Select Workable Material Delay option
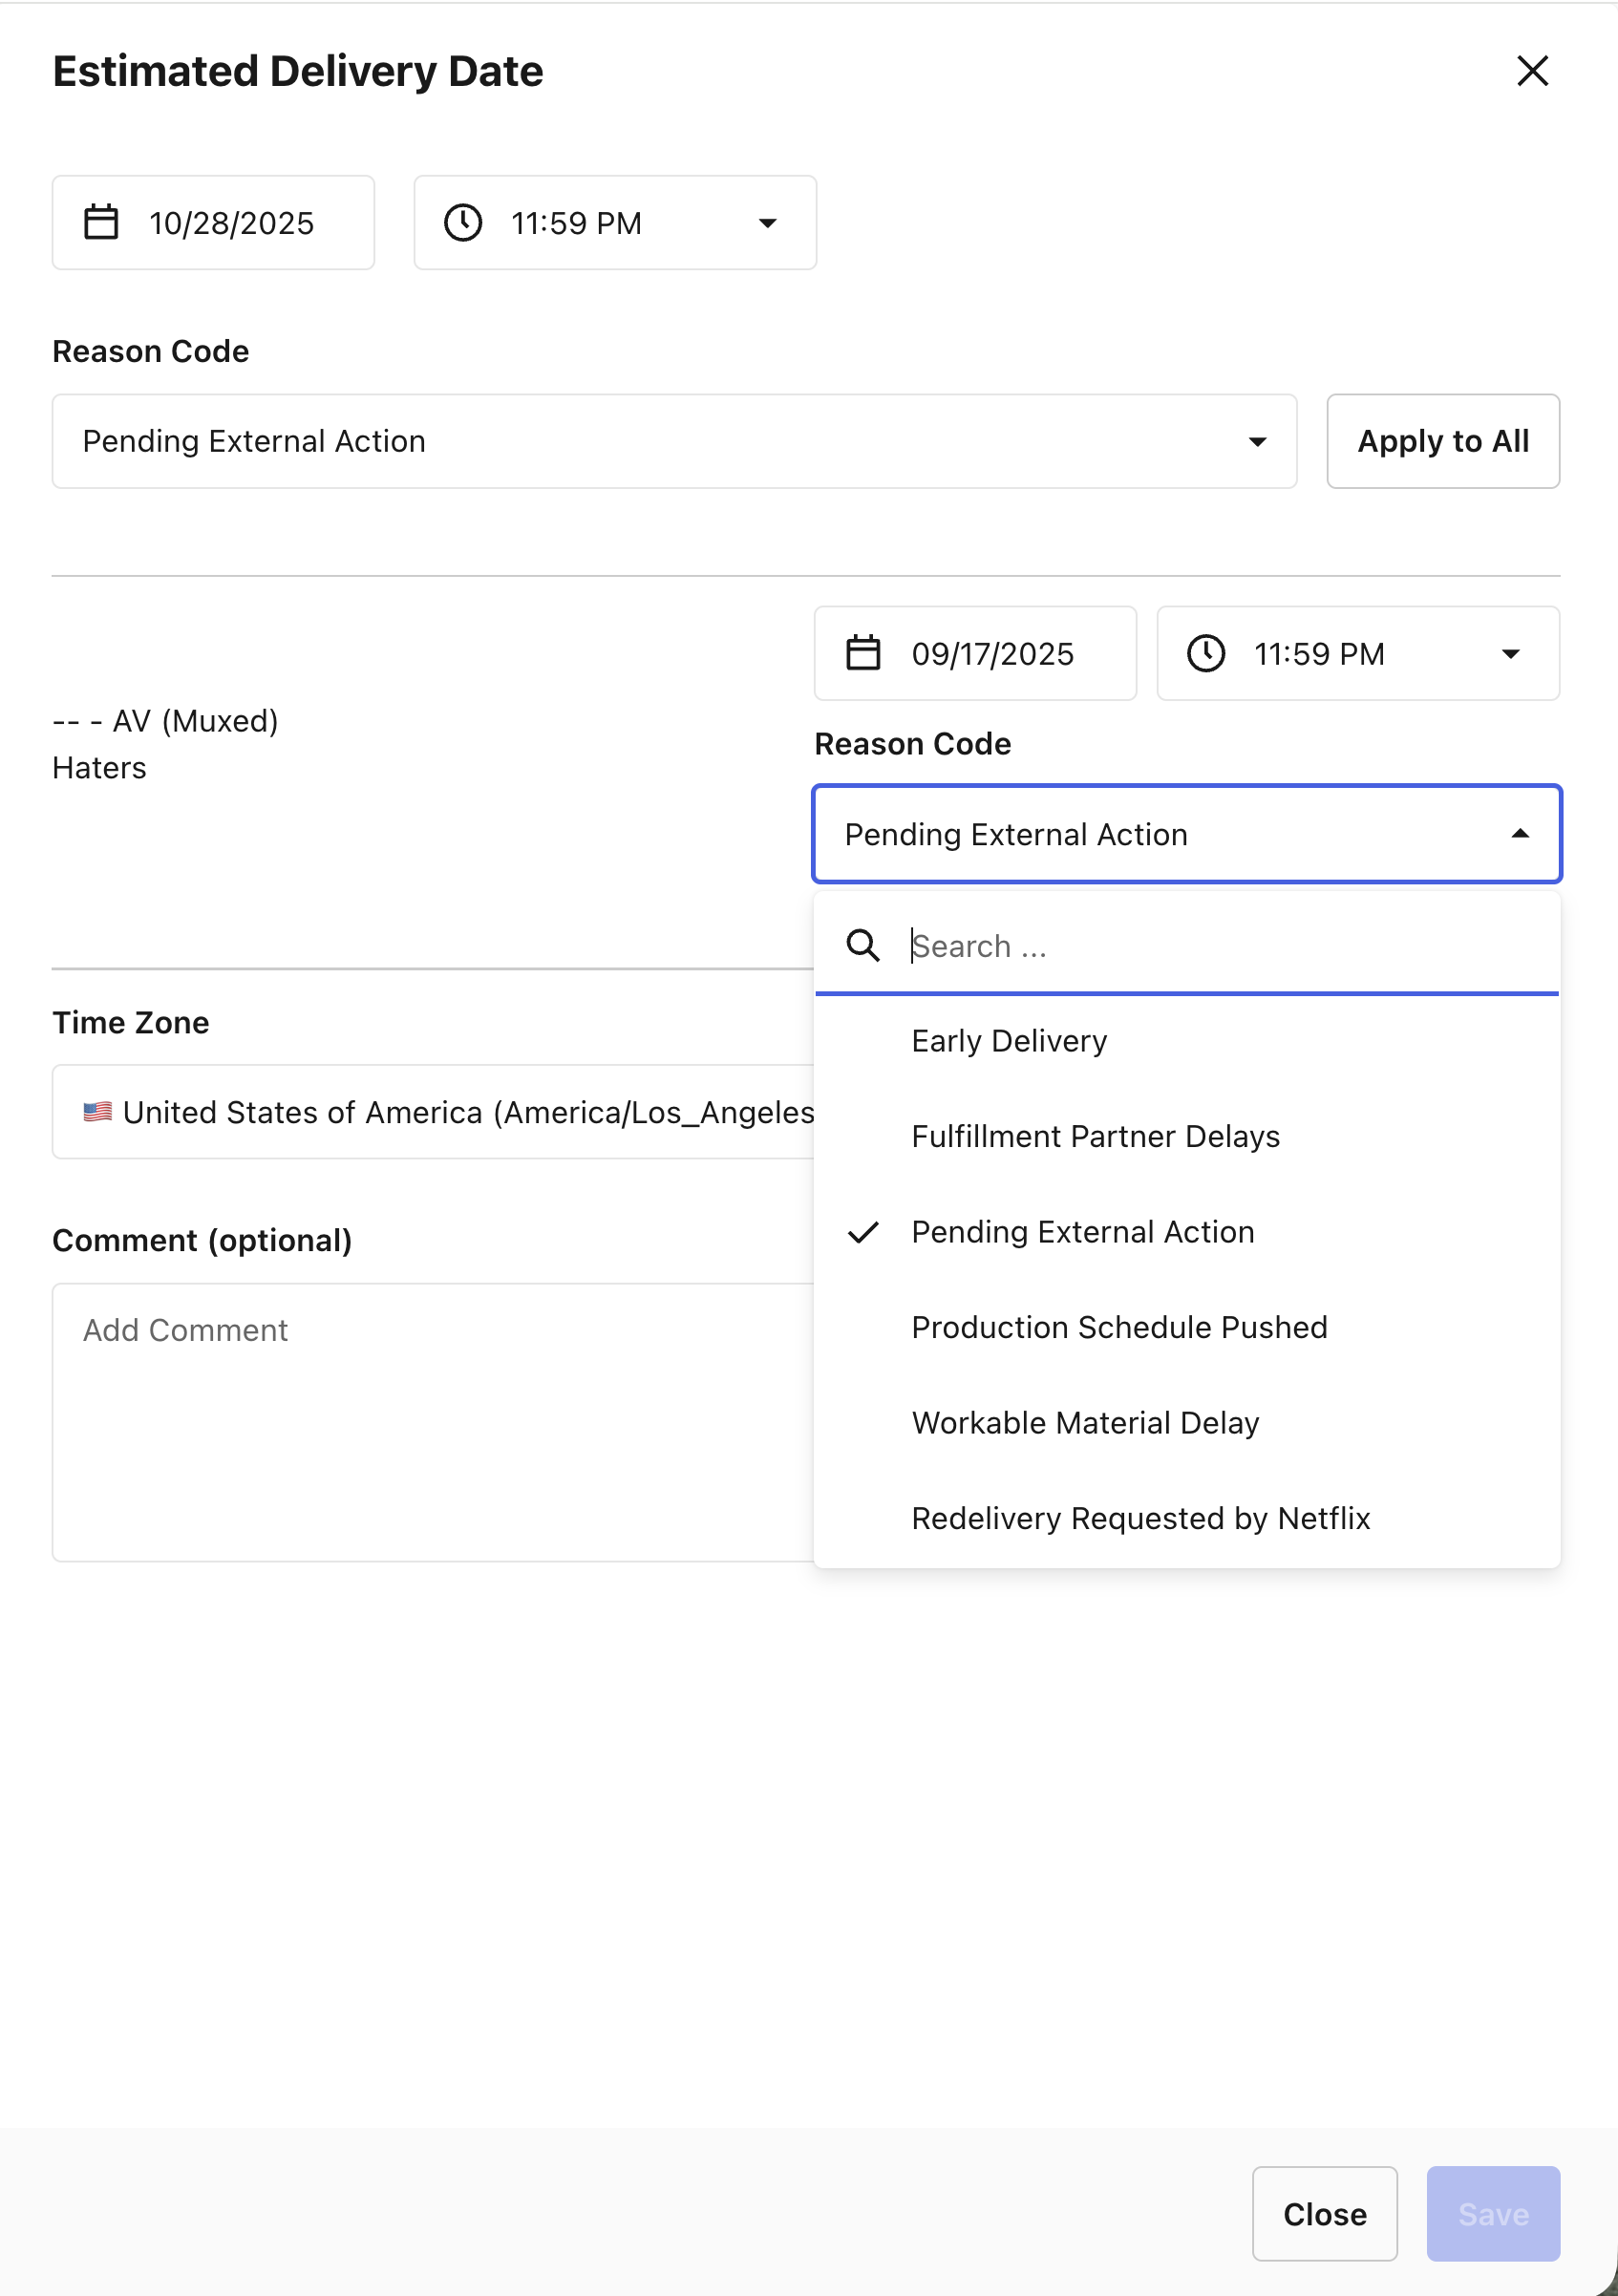The width and height of the screenshot is (1618, 2296). [1085, 1422]
